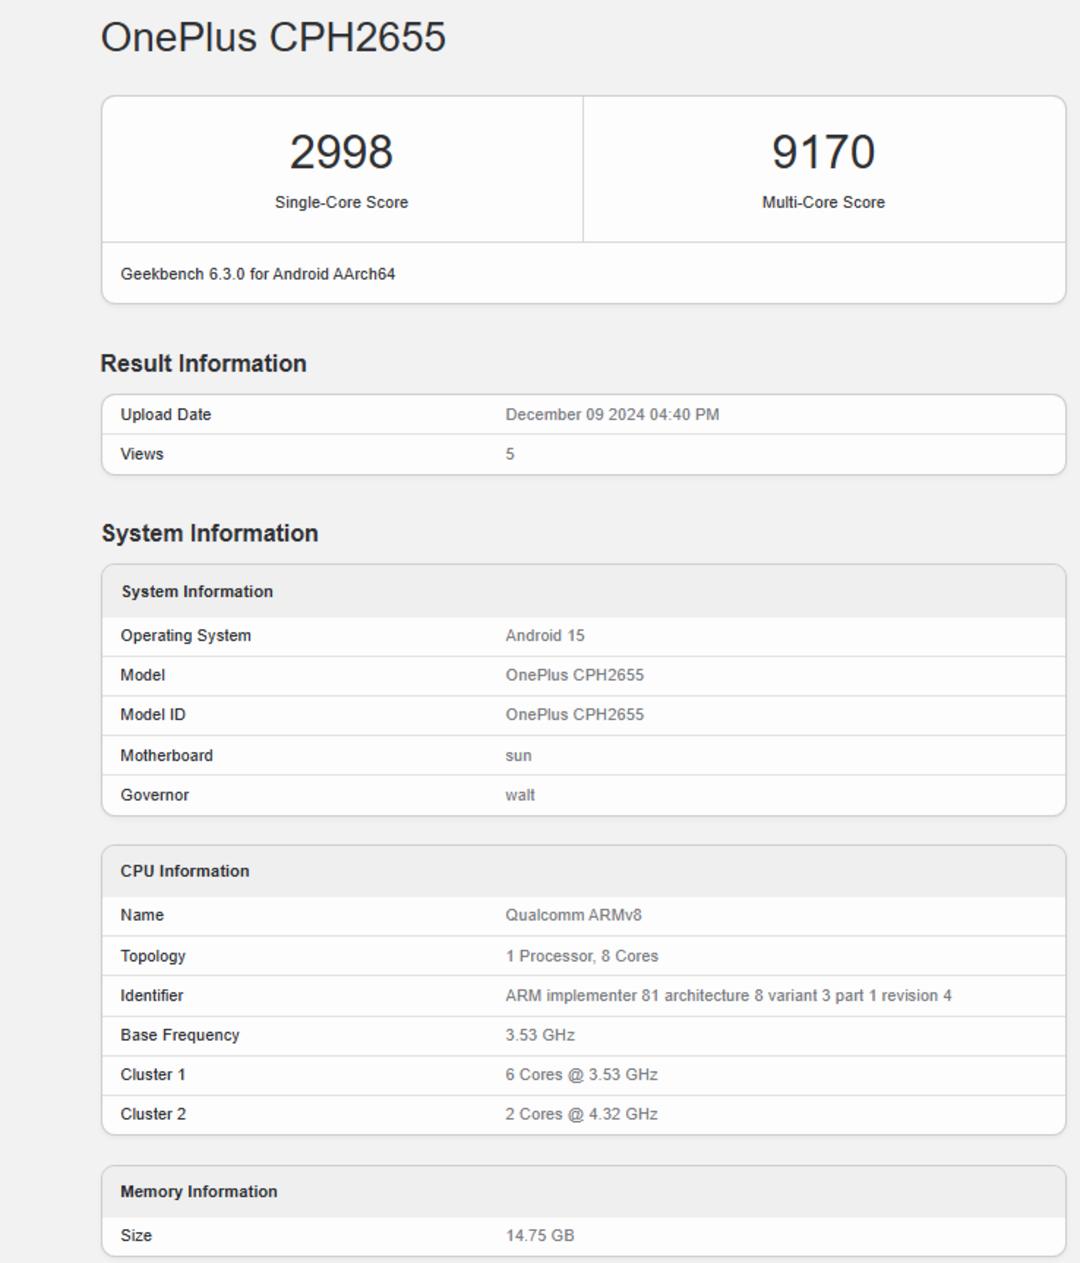Click the OnePlus CPH2655 page title
This screenshot has height=1263, width=1080.
tap(273, 37)
